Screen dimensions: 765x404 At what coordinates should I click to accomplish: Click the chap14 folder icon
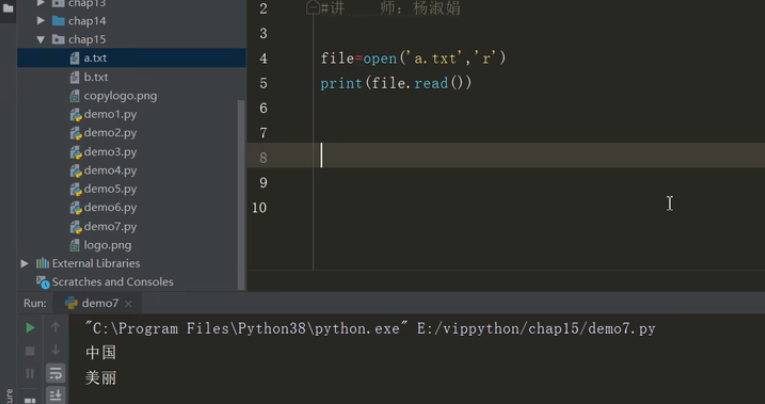click(x=58, y=20)
